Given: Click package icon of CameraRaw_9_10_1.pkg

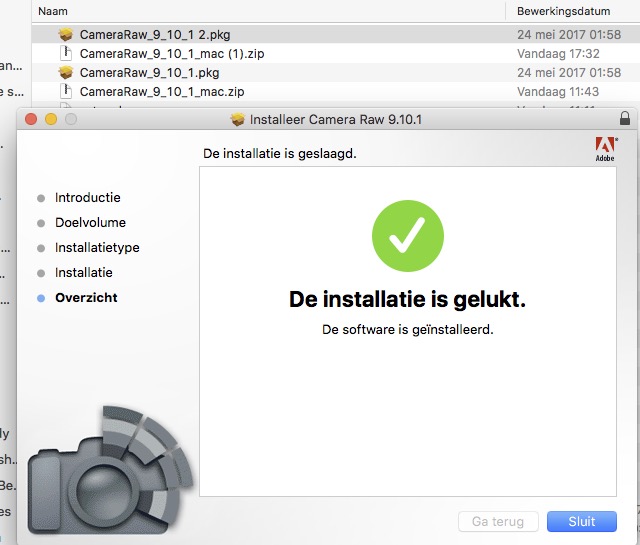Looking at the screenshot, I should tap(66, 73).
